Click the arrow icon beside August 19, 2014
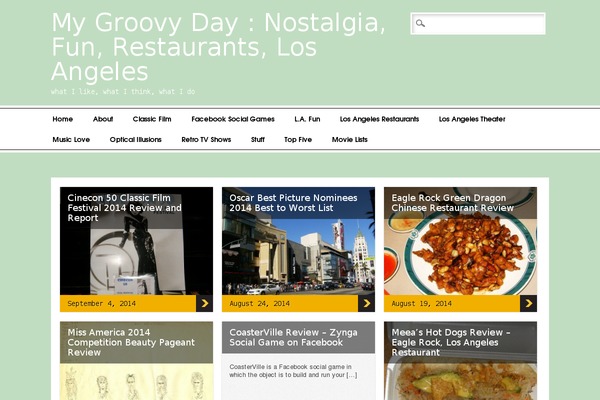 click(x=528, y=303)
